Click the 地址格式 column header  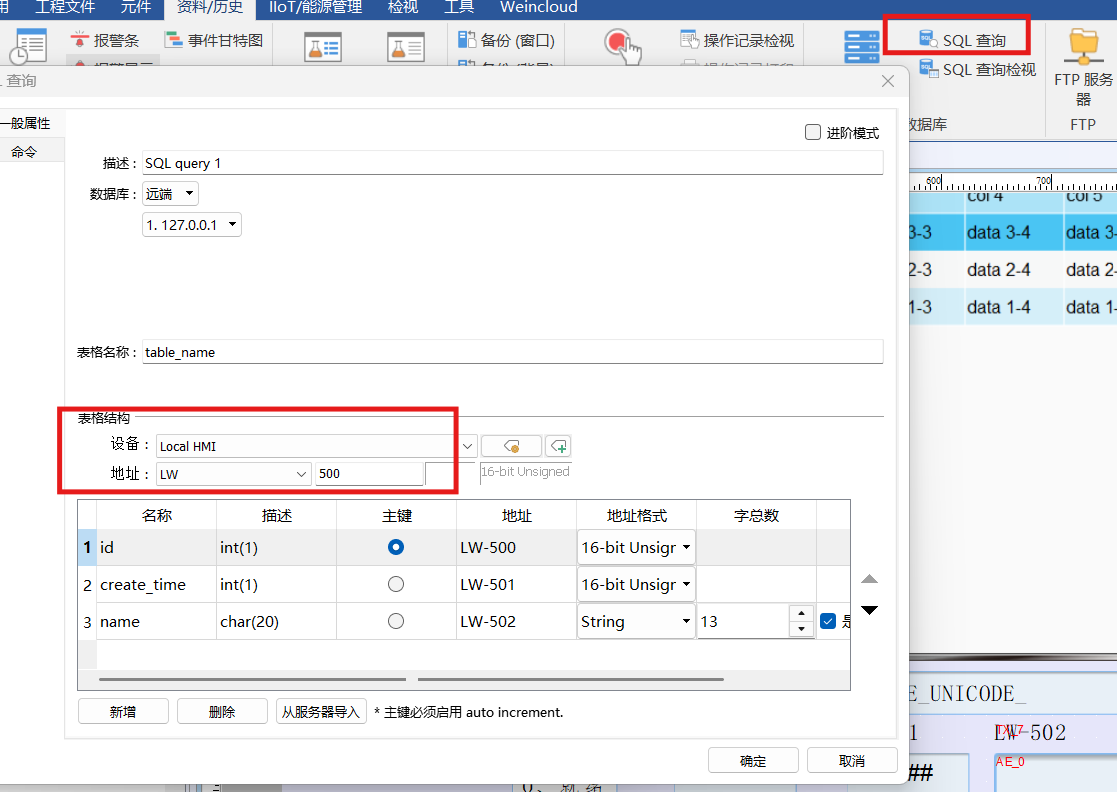(x=636, y=516)
